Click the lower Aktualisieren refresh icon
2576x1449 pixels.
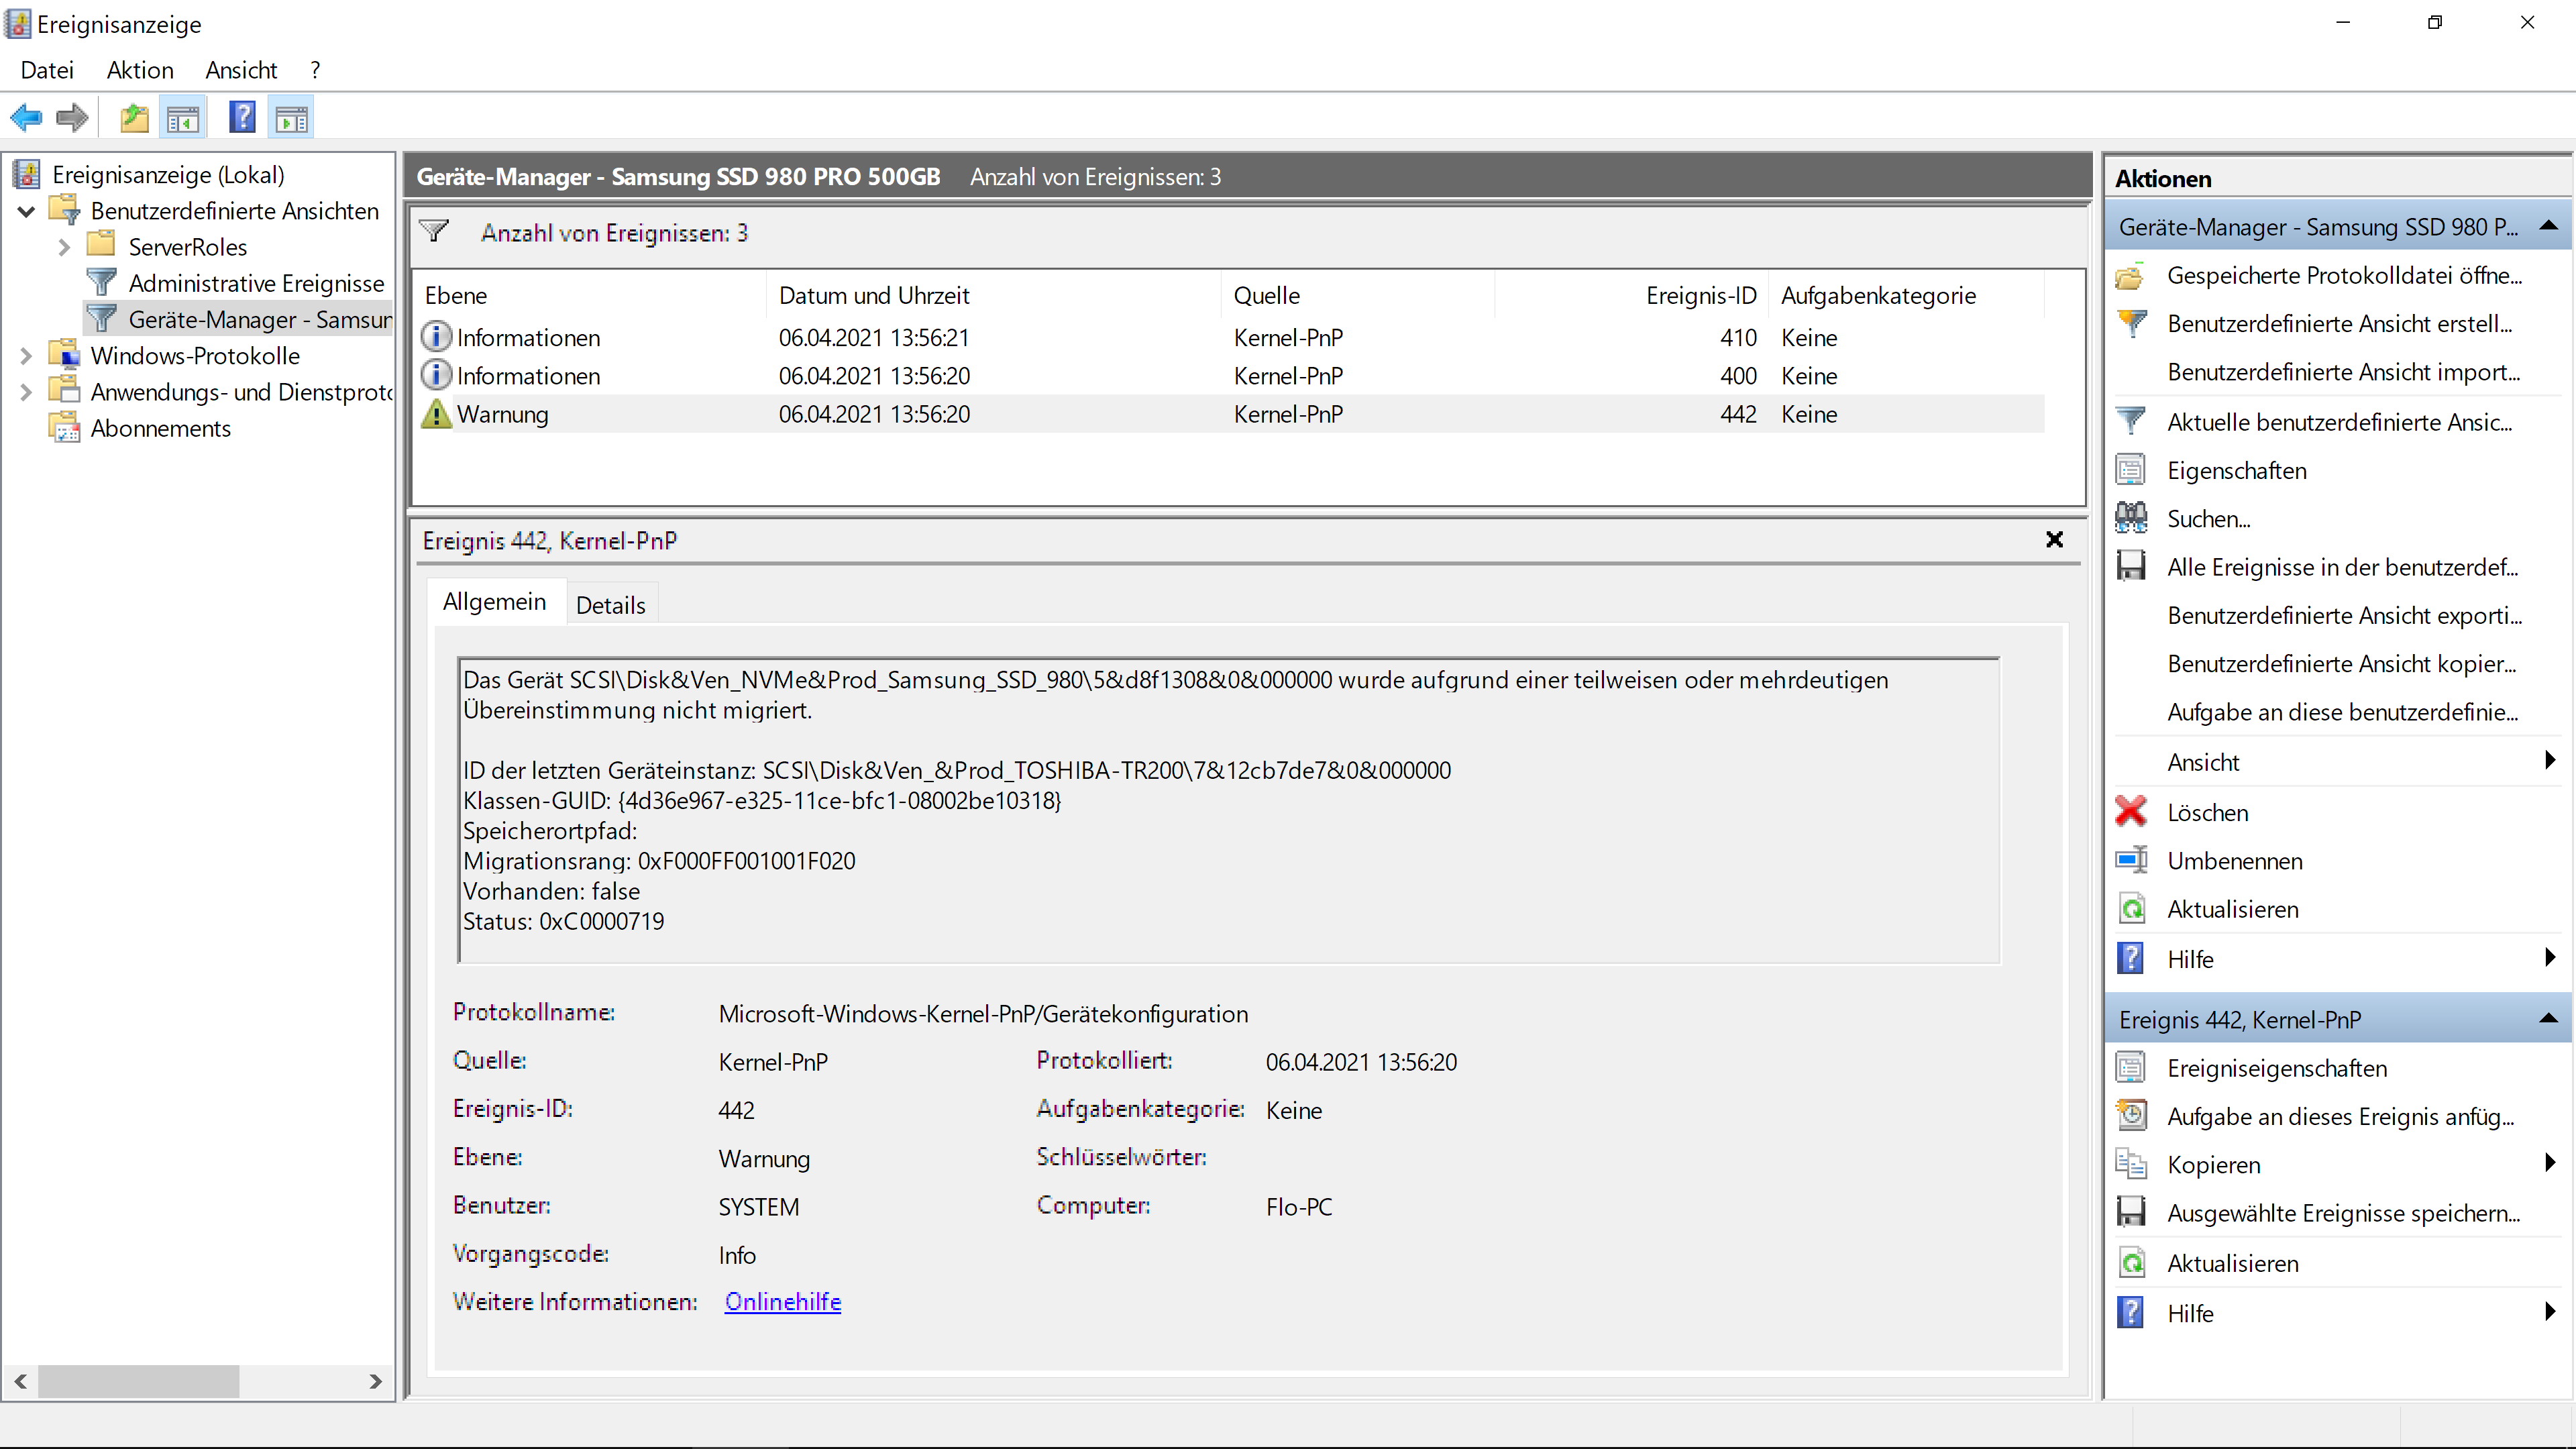pos(2131,1263)
